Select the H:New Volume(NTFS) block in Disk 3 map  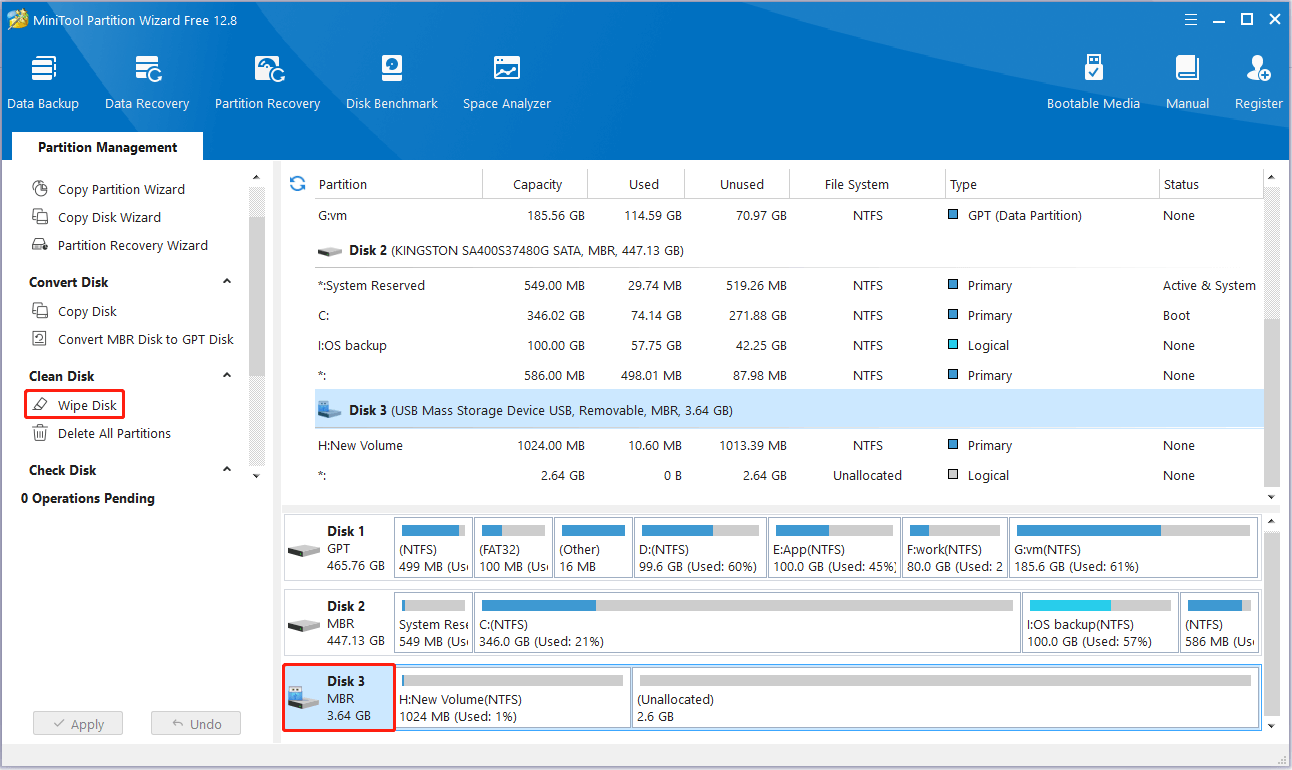(512, 698)
